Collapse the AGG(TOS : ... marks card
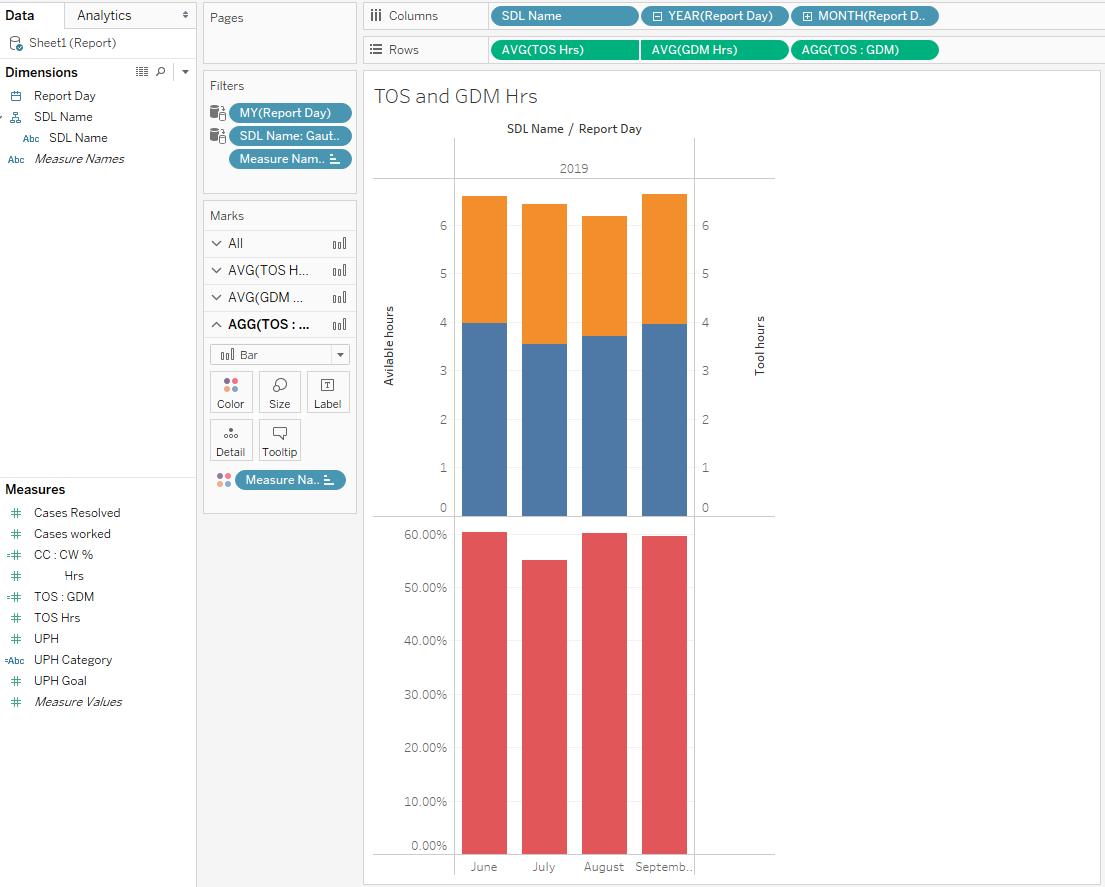This screenshot has width=1105, height=887. pos(216,325)
